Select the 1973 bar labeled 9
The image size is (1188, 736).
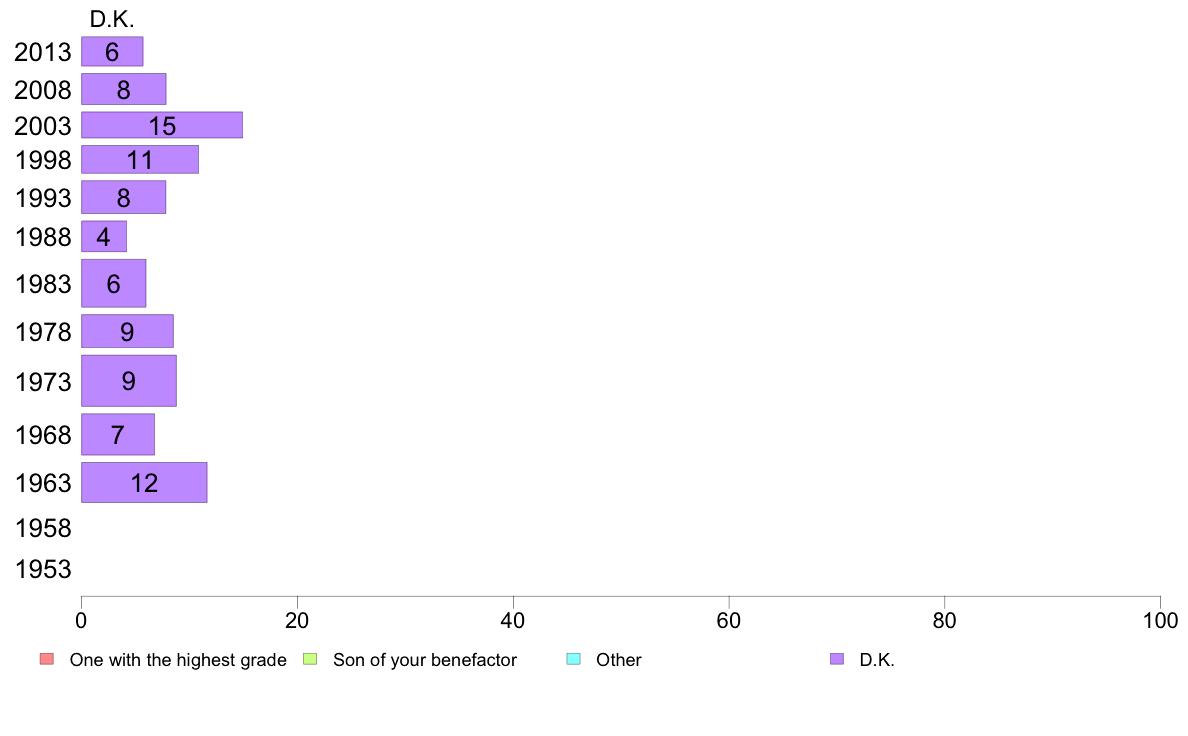click(129, 381)
